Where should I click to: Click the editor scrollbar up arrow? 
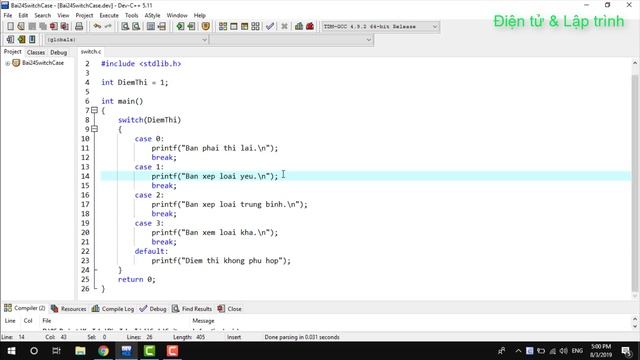tap(635, 63)
